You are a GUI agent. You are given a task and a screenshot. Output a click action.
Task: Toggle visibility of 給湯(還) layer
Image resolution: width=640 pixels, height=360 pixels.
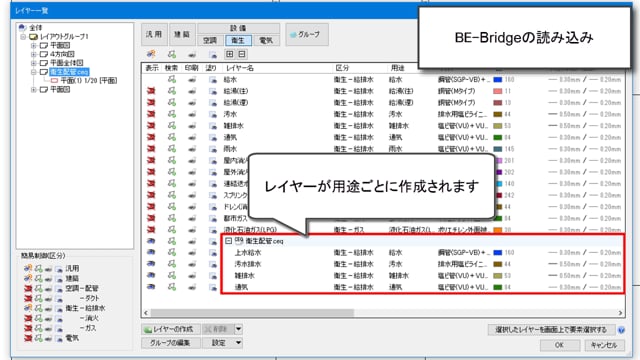pos(151,102)
